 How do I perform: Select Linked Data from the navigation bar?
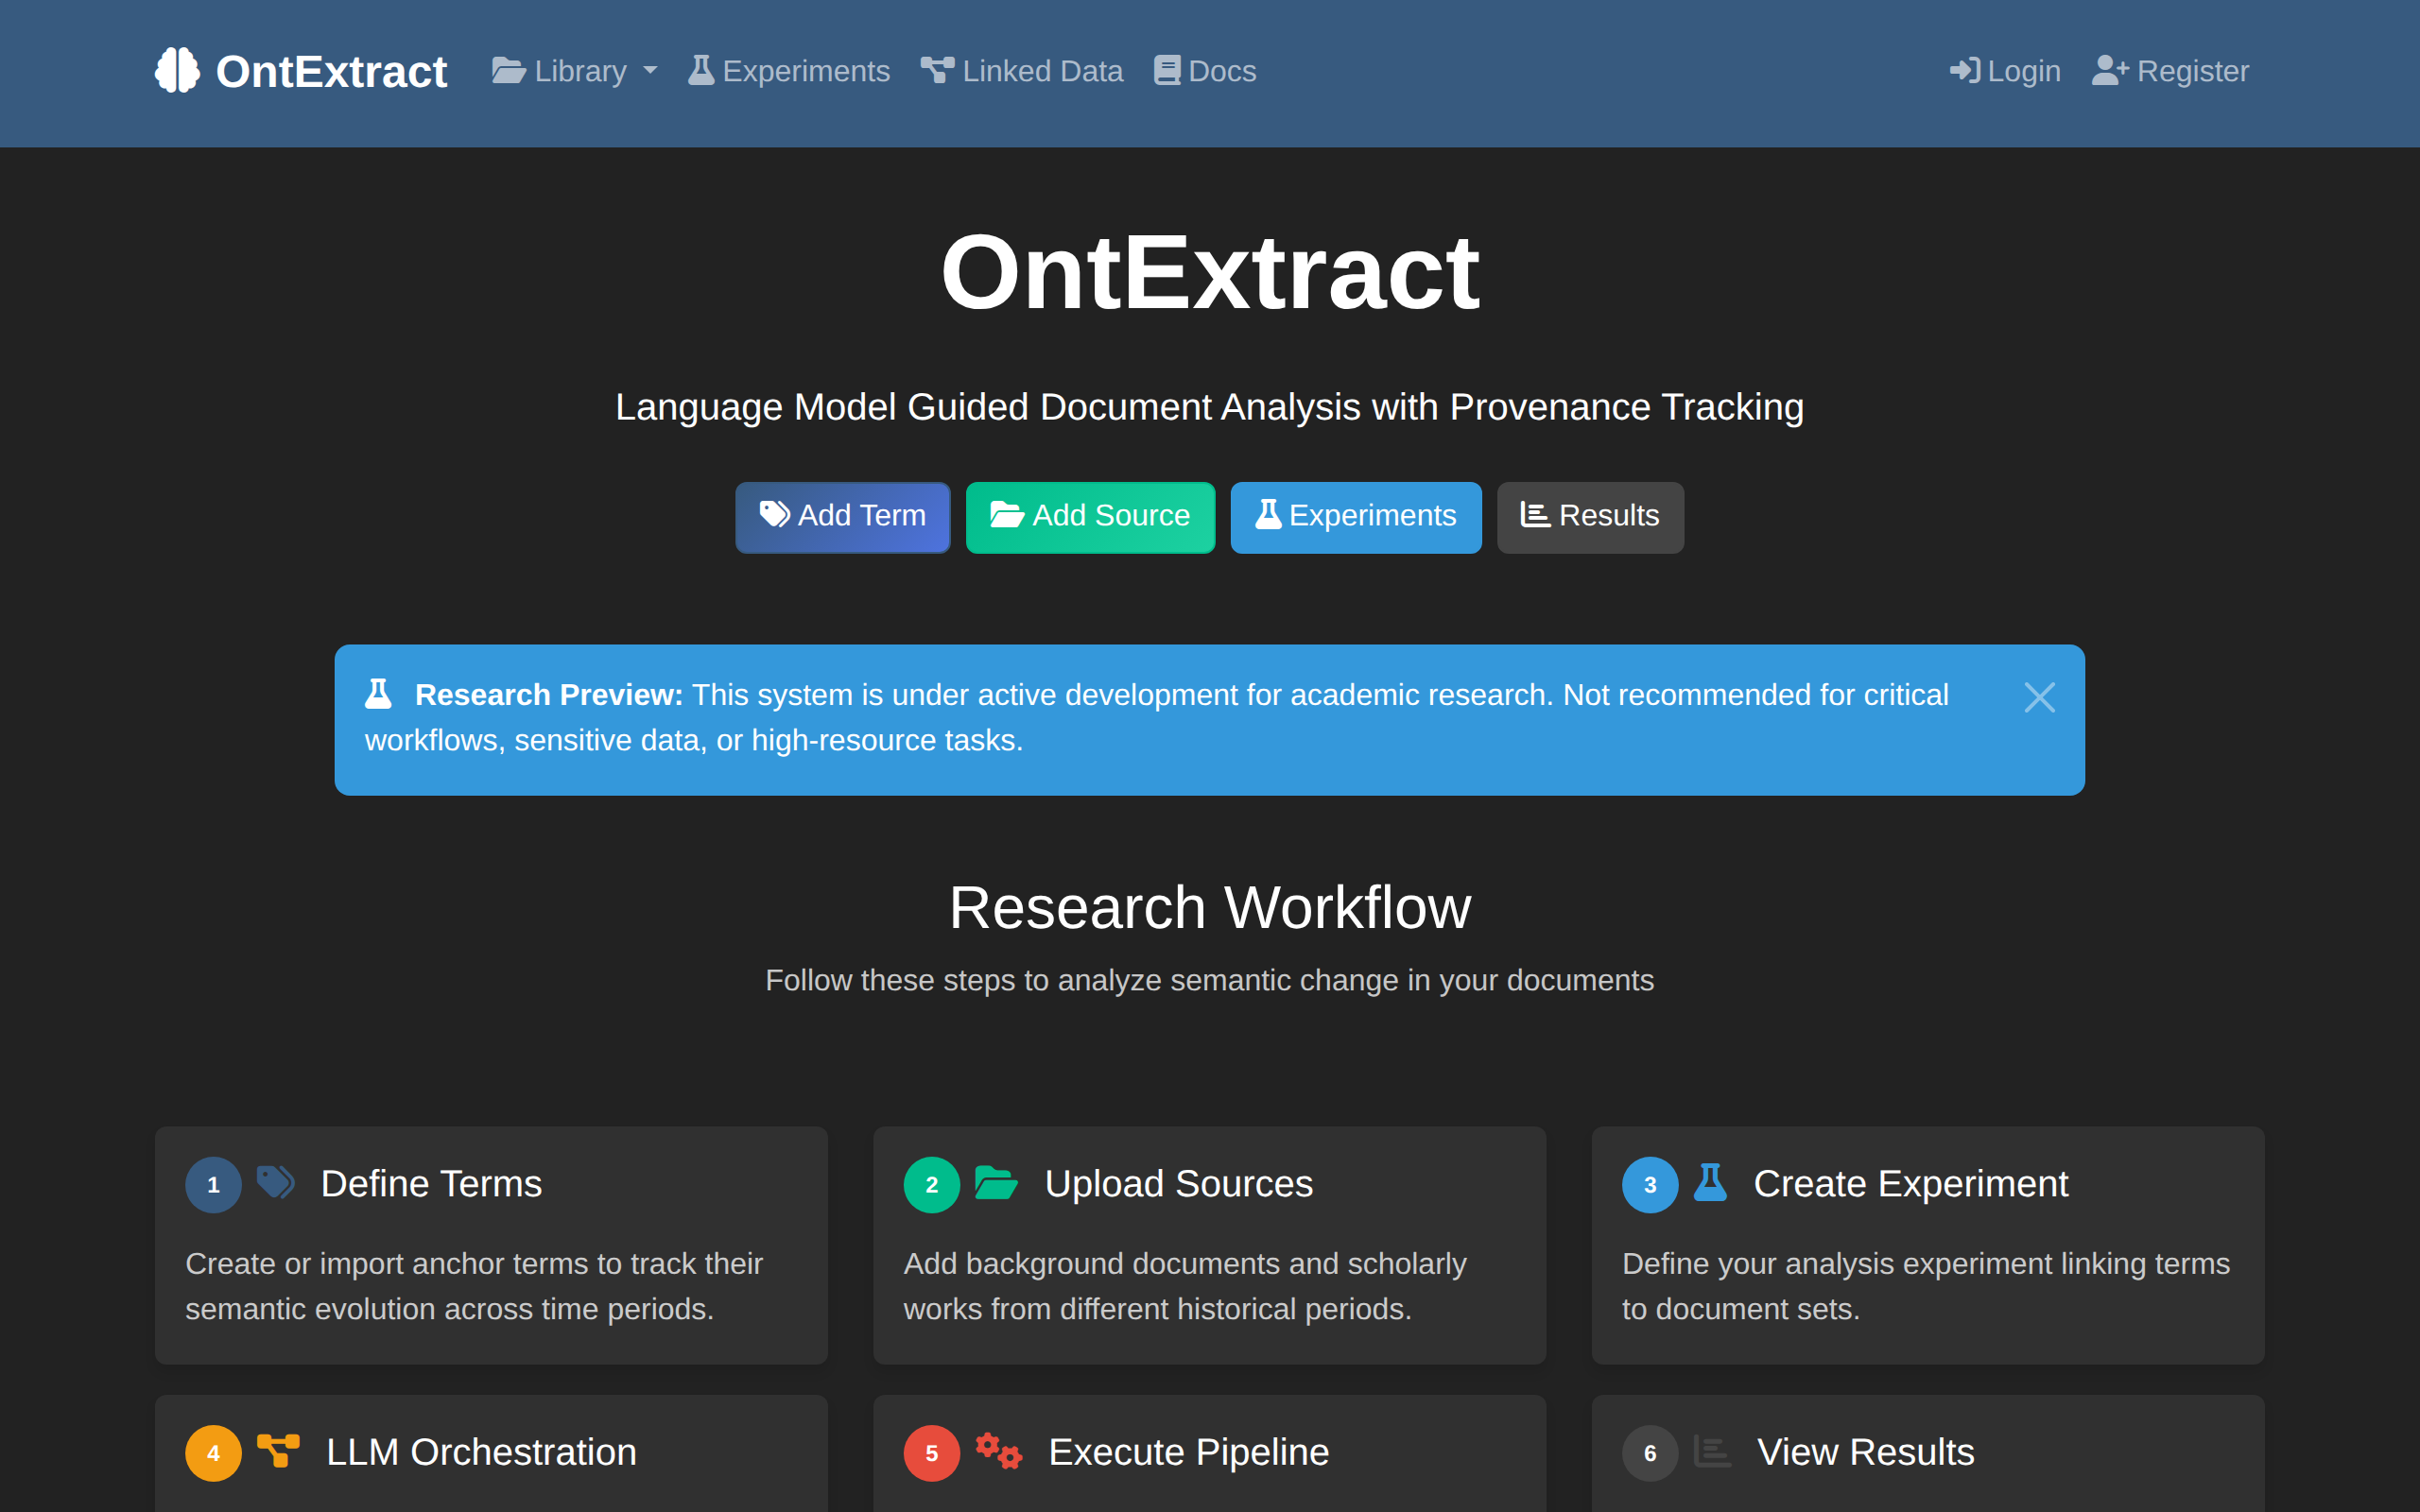tap(1022, 70)
